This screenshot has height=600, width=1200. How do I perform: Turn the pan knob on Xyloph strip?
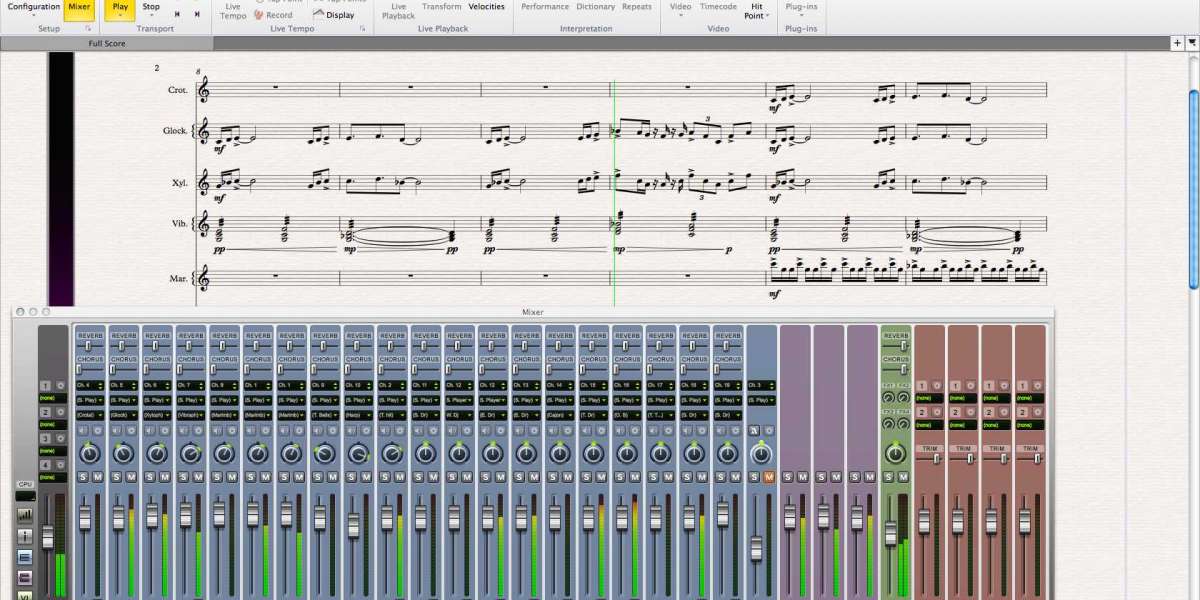tap(157, 453)
